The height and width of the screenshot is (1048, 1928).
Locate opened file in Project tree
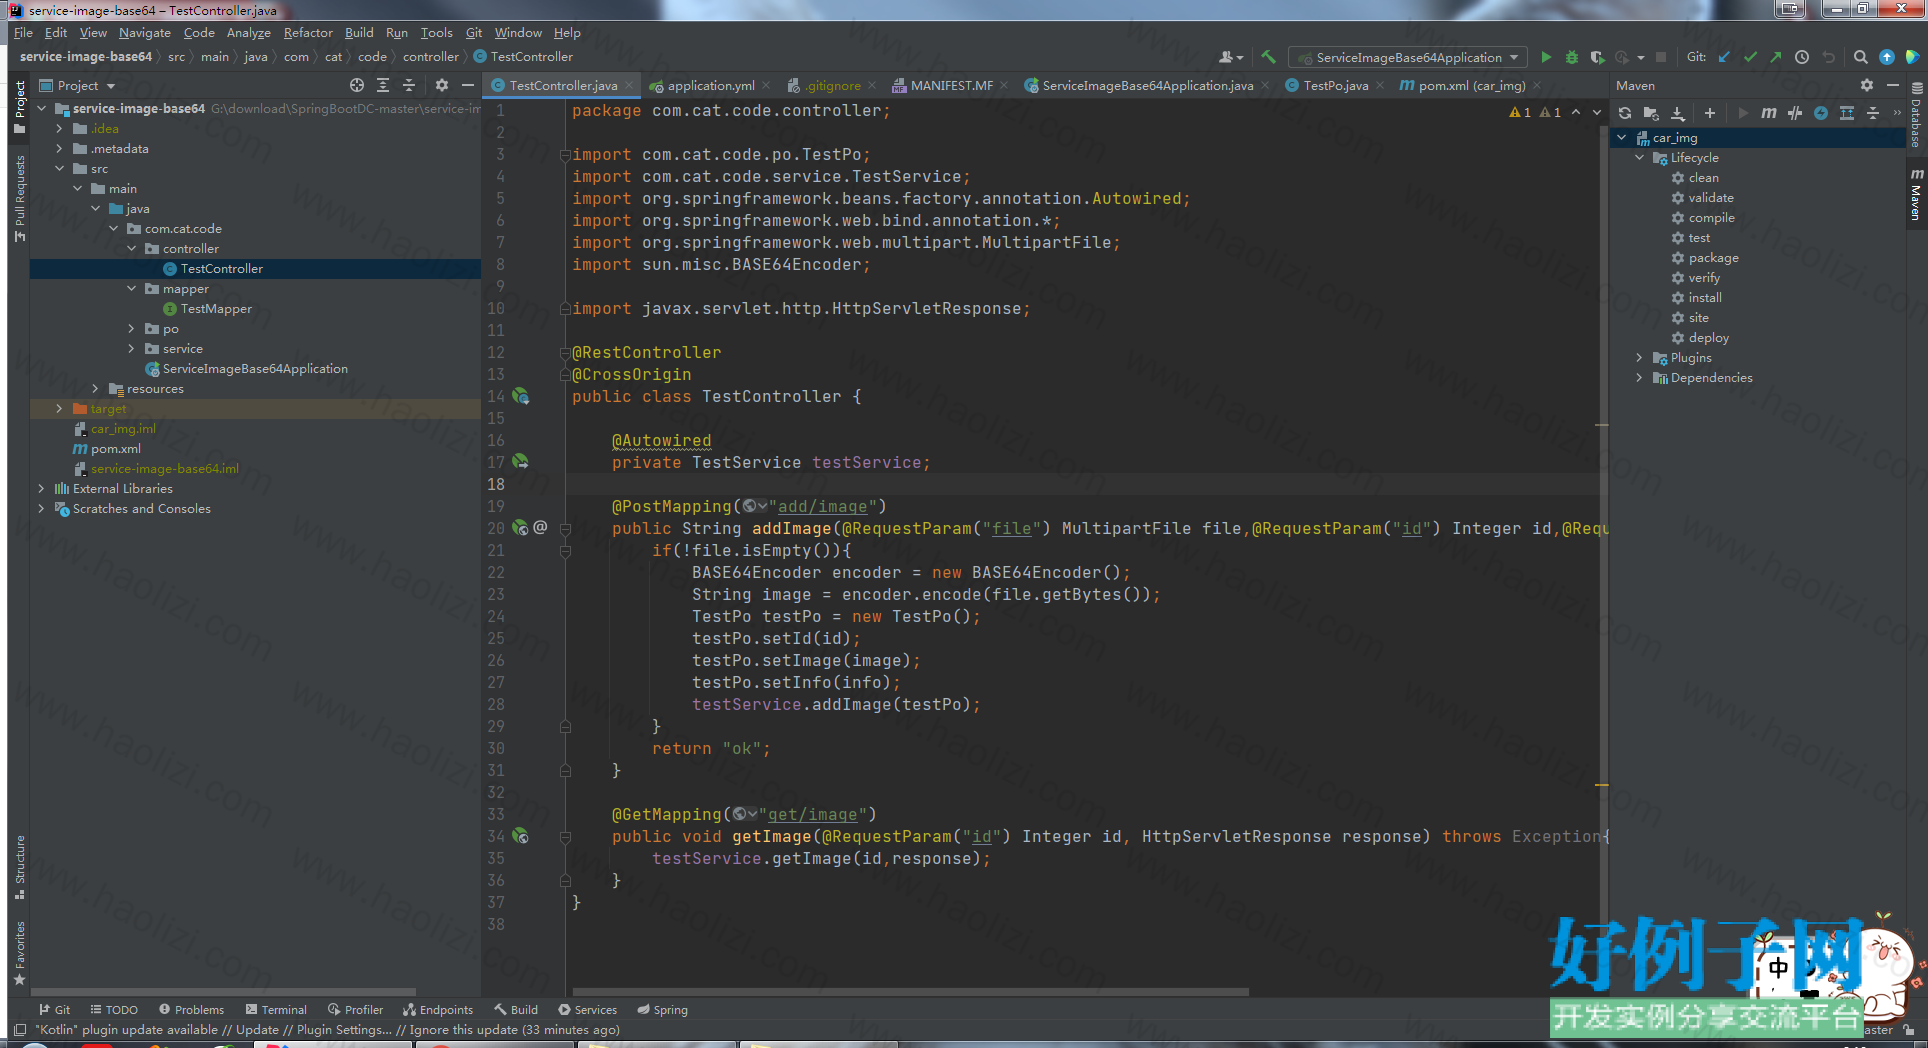click(x=356, y=85)
